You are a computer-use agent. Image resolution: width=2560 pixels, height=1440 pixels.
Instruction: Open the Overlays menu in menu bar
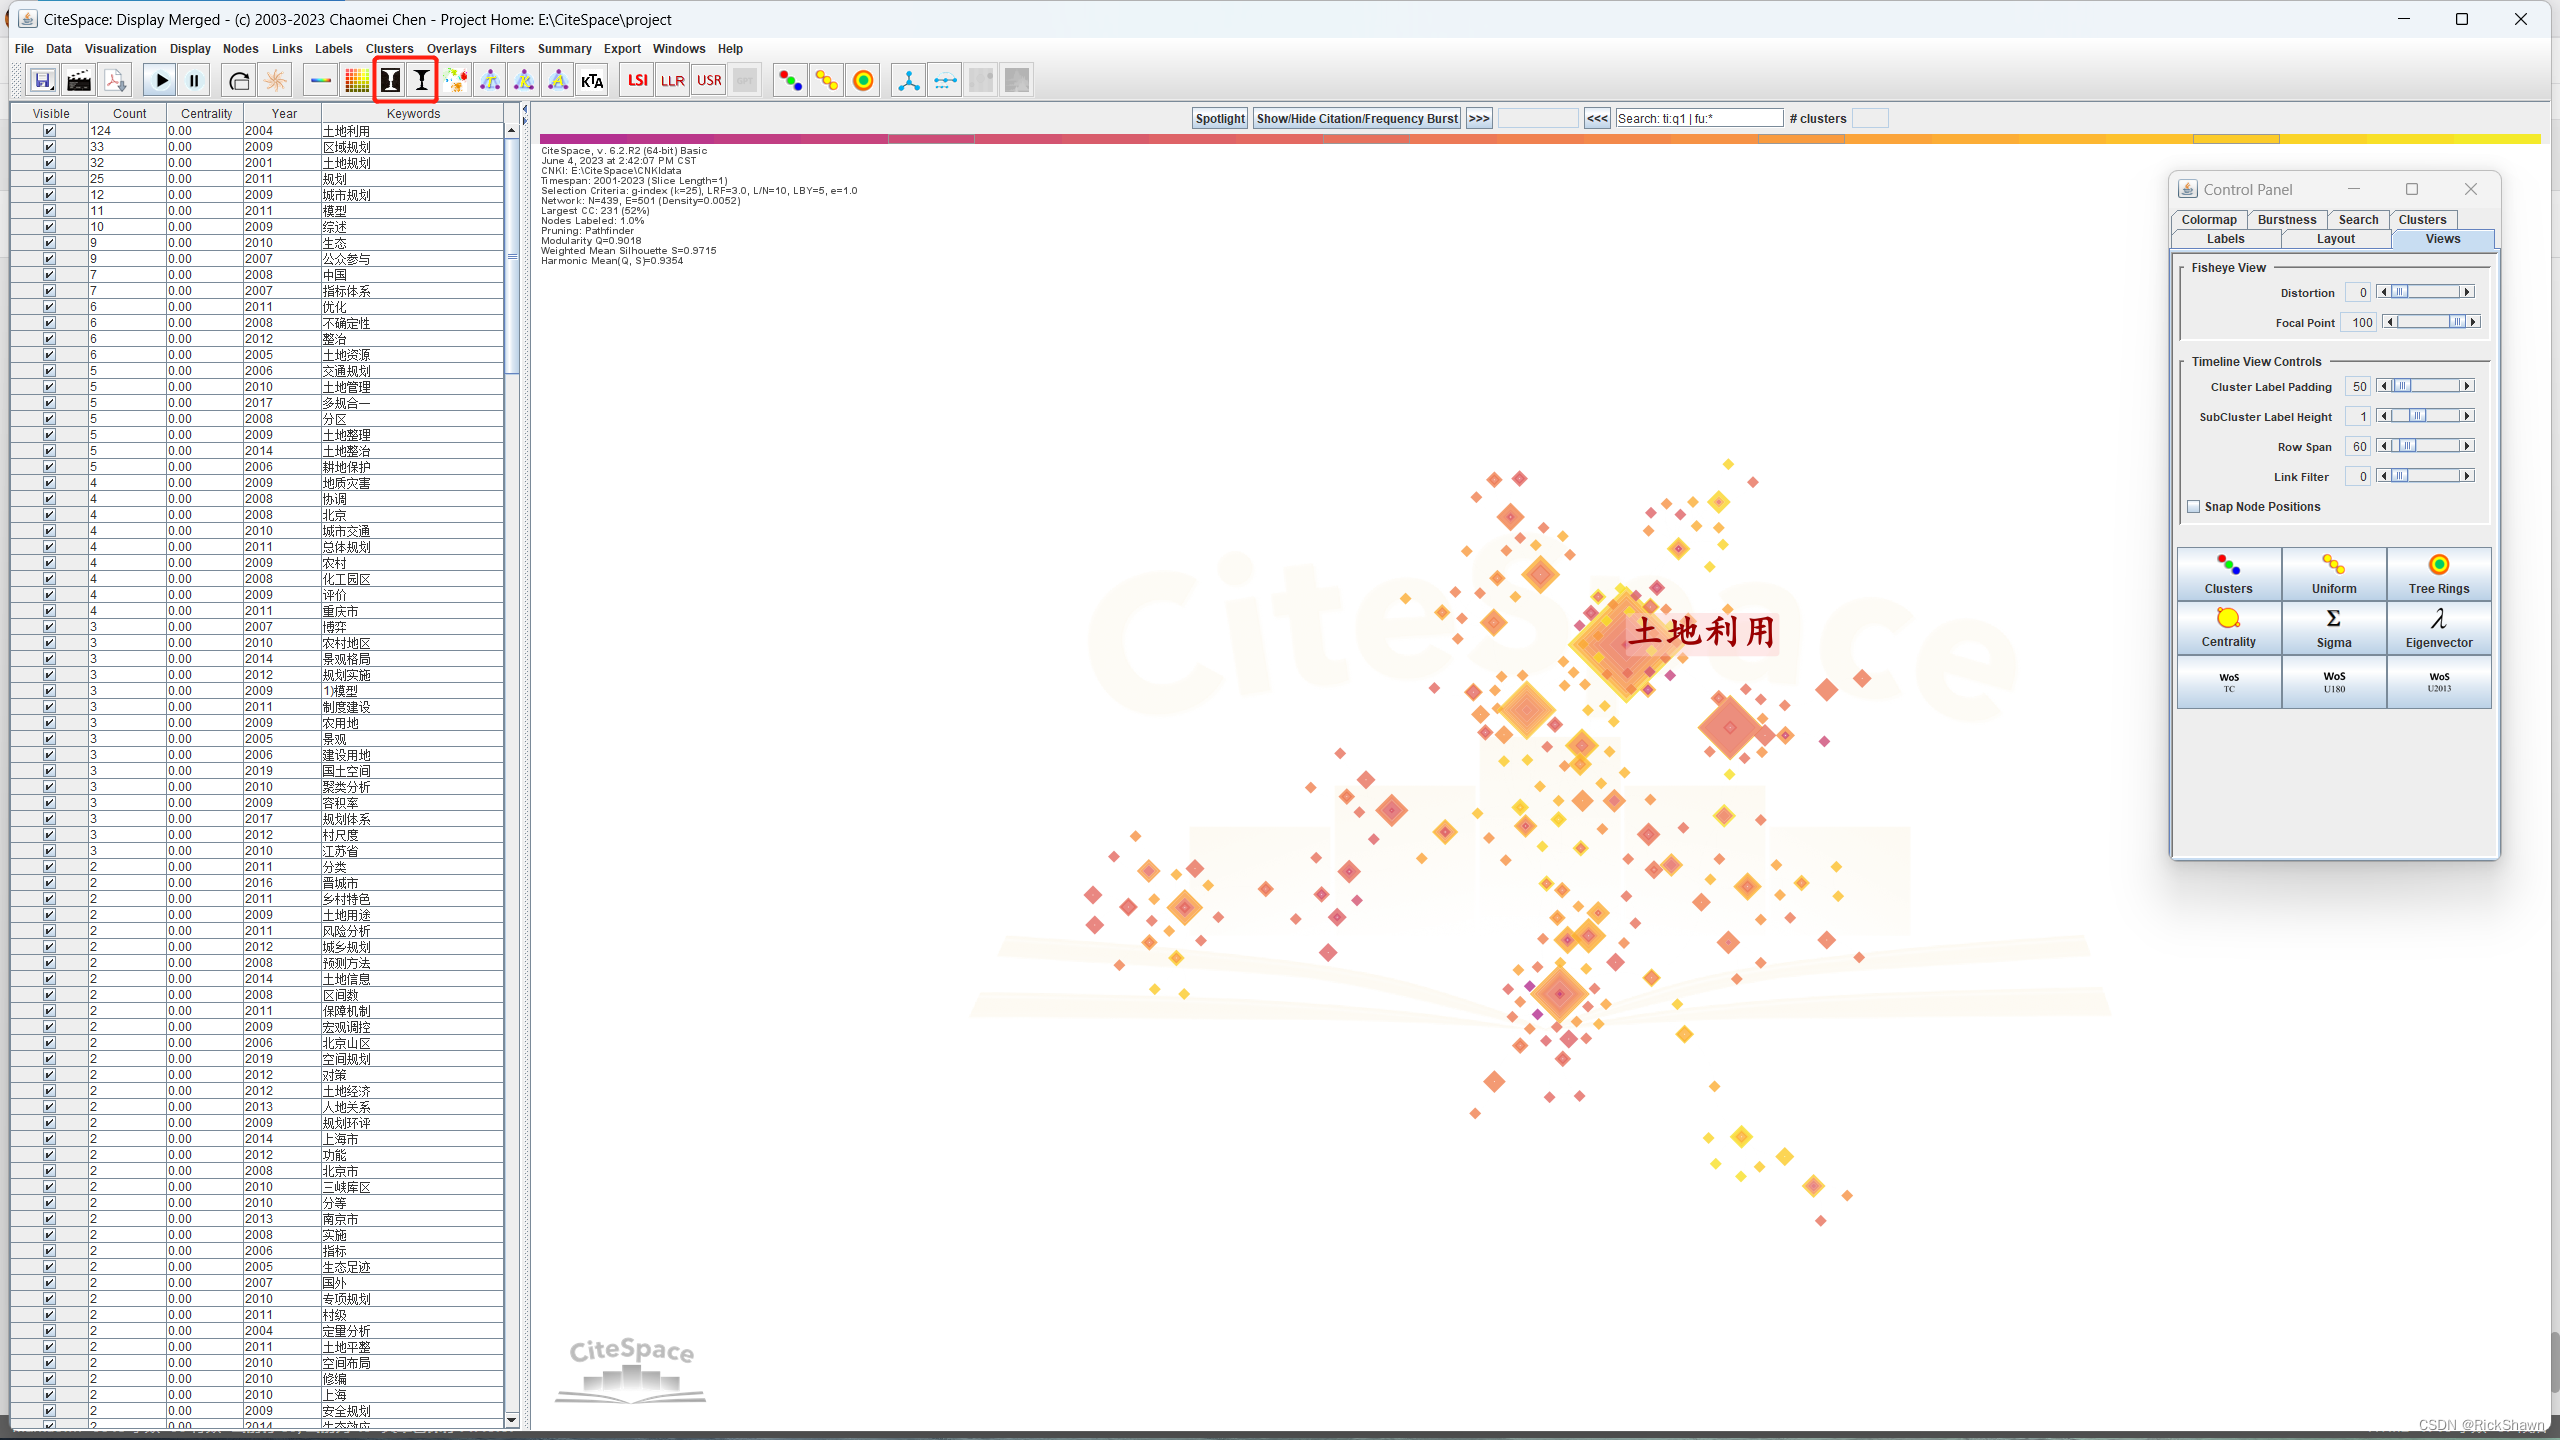pyautogui.click(x=450, y=47)
